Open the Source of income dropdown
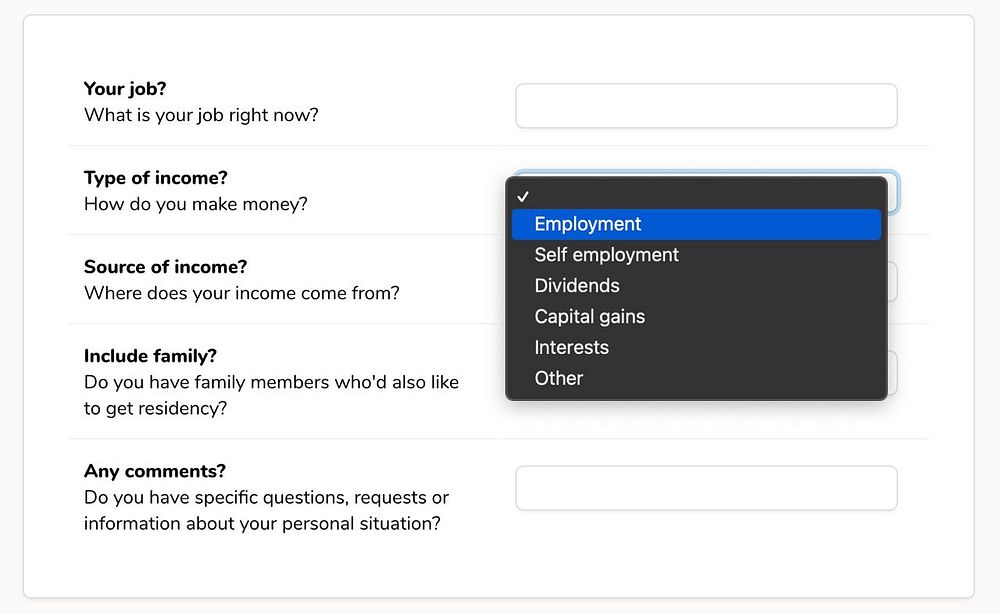The height and width of the screenshot is (614, 1000). click(x=892, y=282)
